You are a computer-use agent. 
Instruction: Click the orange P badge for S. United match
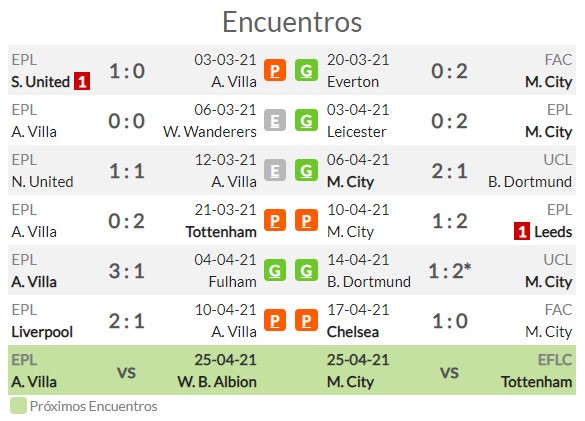click(275, 70)
